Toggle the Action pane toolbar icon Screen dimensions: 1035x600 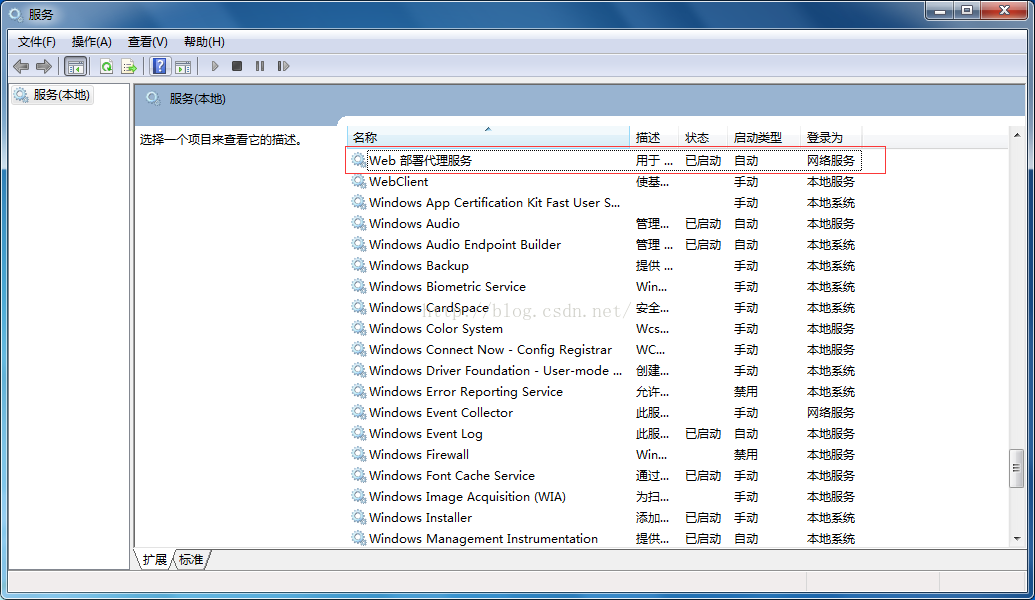(x=183, y=66)
